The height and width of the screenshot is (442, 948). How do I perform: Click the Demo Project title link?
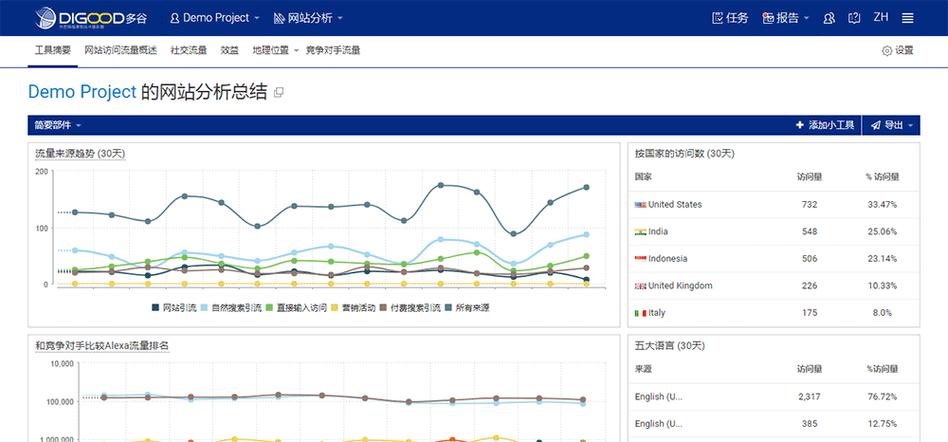(82, 92)
